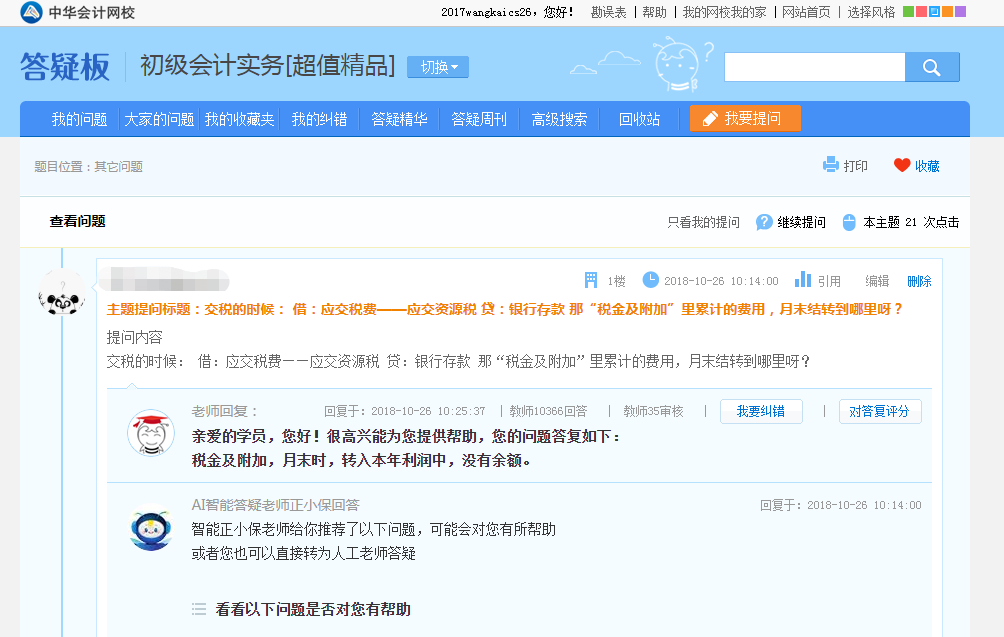
Task: Click the magnifier search button
Action: tap(932, 67)
